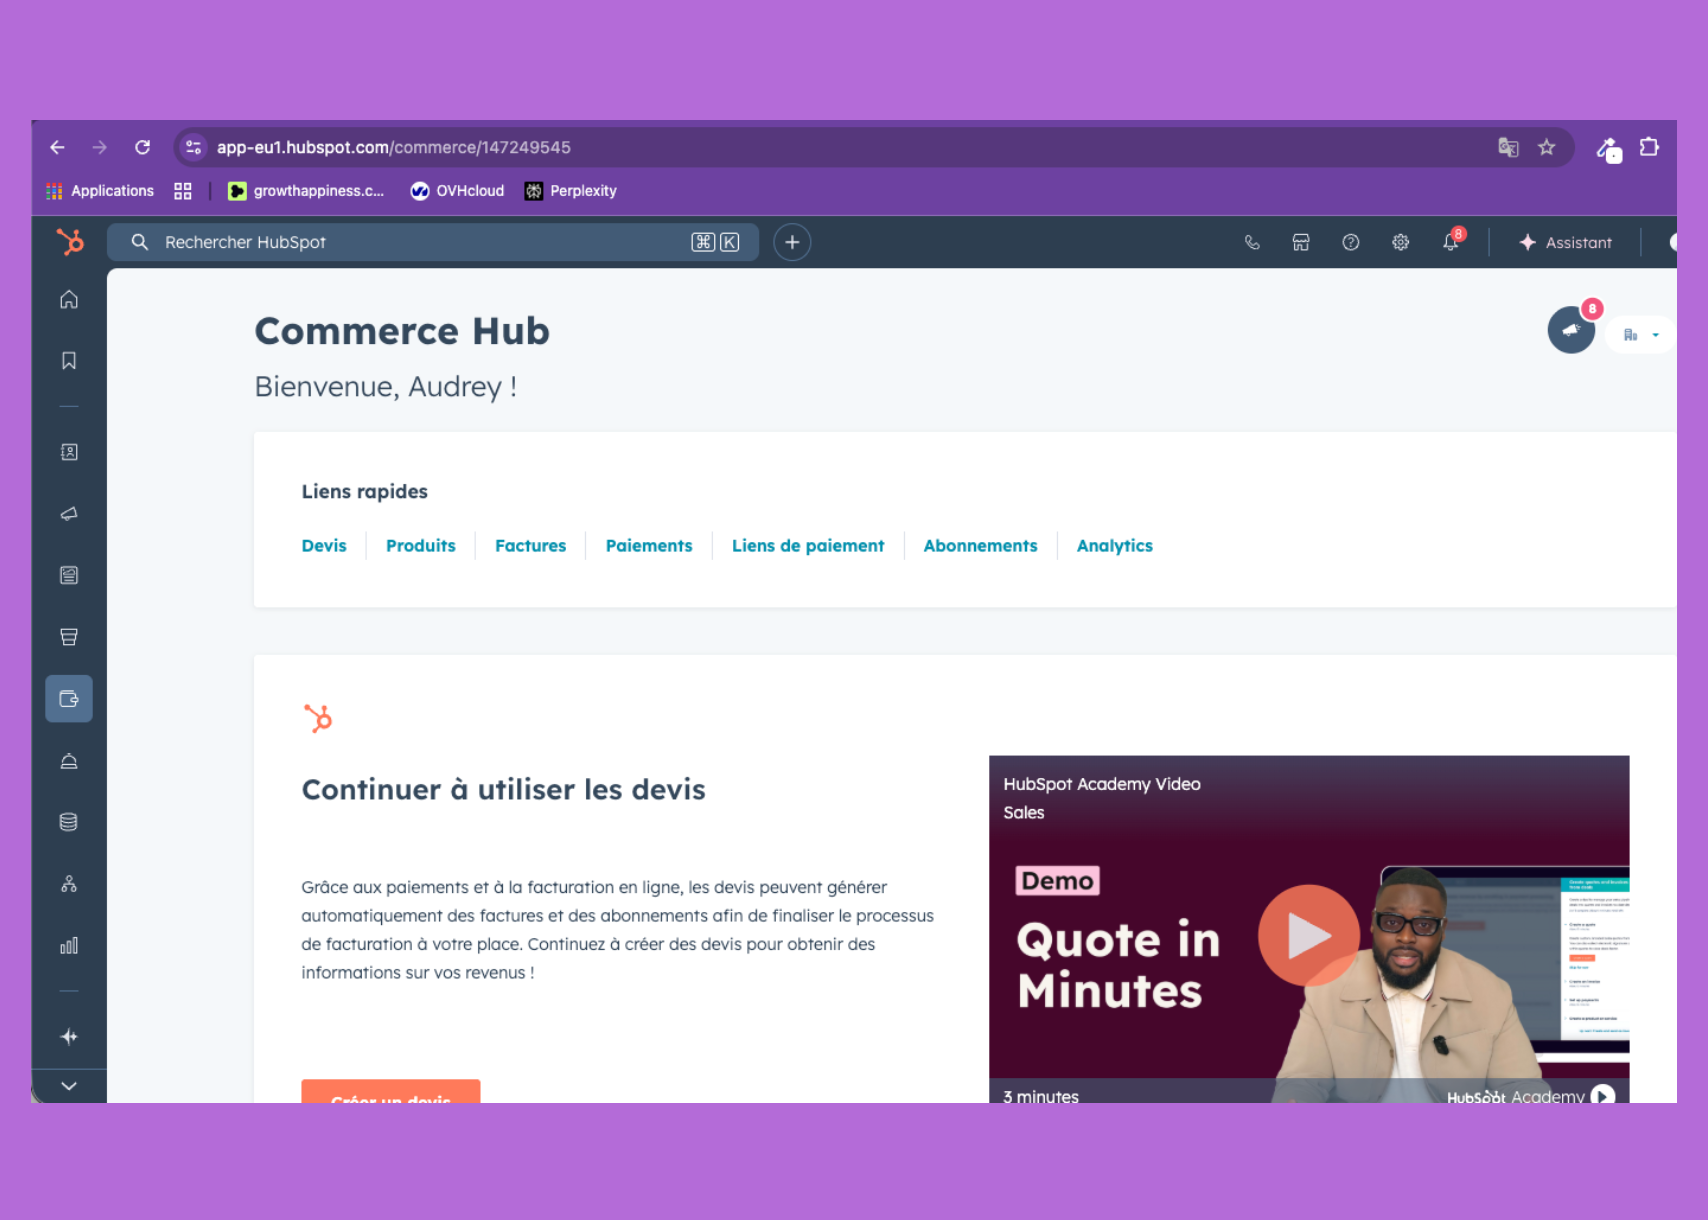Expand sidebar with bottom chevron
Image resolution: width=1708 pixels, height=1220 pixels.
pos(69,1086)
